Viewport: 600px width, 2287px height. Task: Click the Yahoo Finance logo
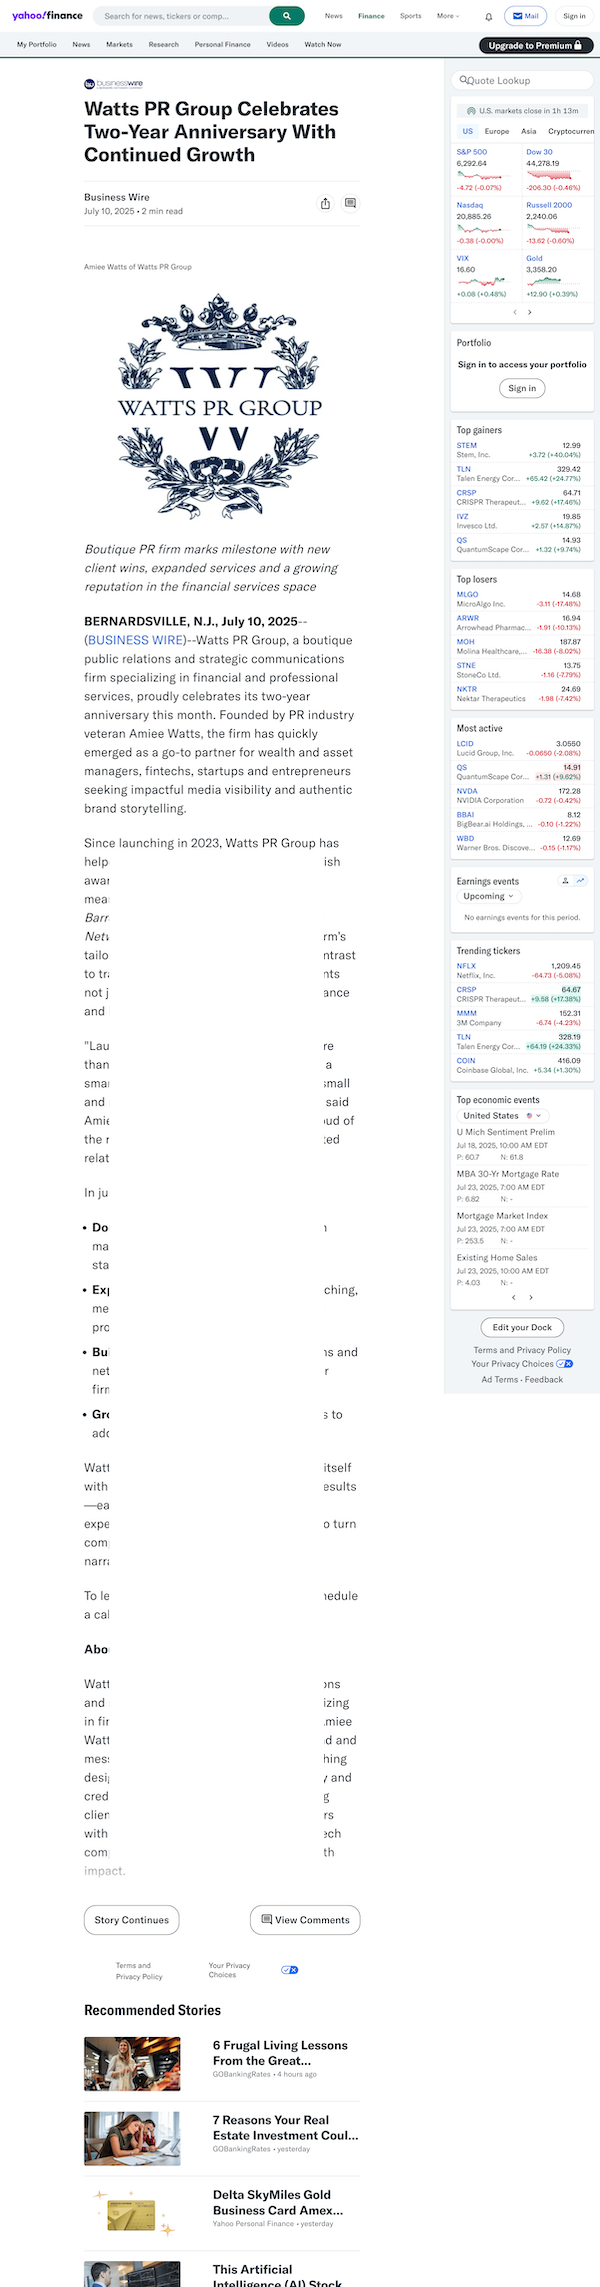[45, 16]
